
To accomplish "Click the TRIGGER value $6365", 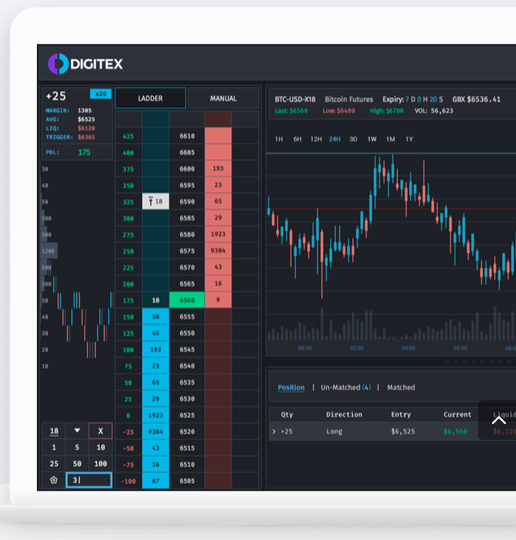I will coord(86,137).
